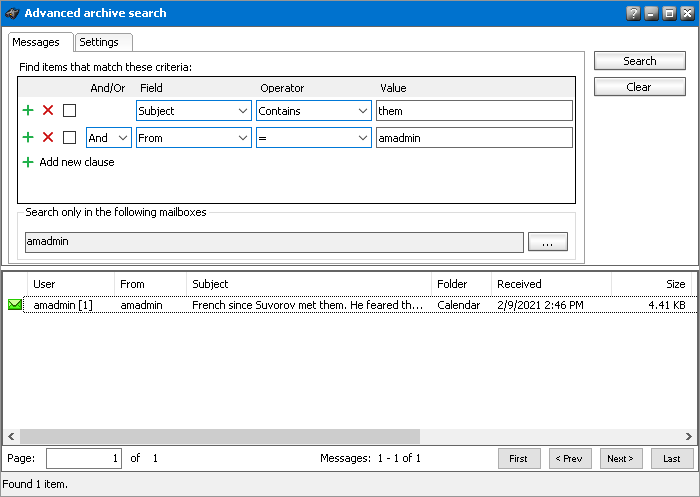Click green plus icon in Subject row
The width and height of the screenshot is (700, 497).
(x=28, y=111)
